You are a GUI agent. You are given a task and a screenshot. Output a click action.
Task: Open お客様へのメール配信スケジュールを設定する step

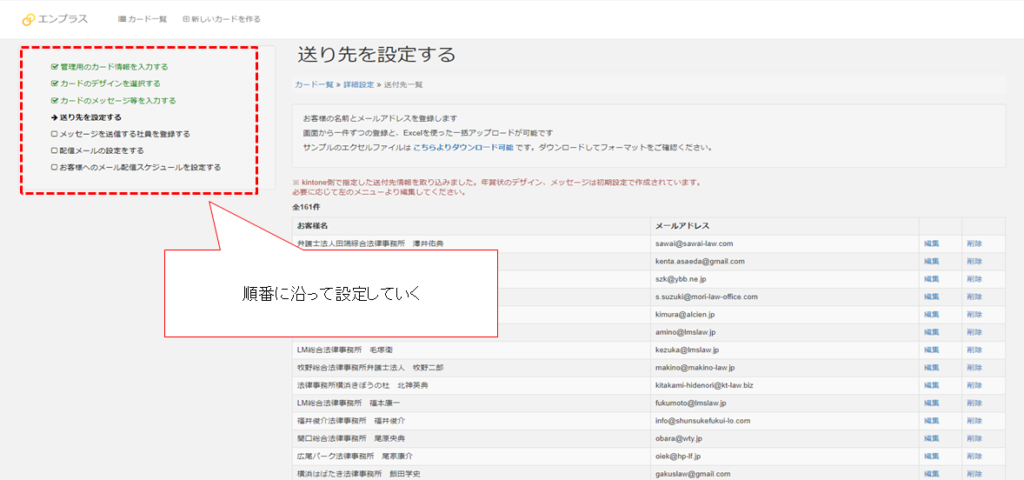[x=140, y=168]
